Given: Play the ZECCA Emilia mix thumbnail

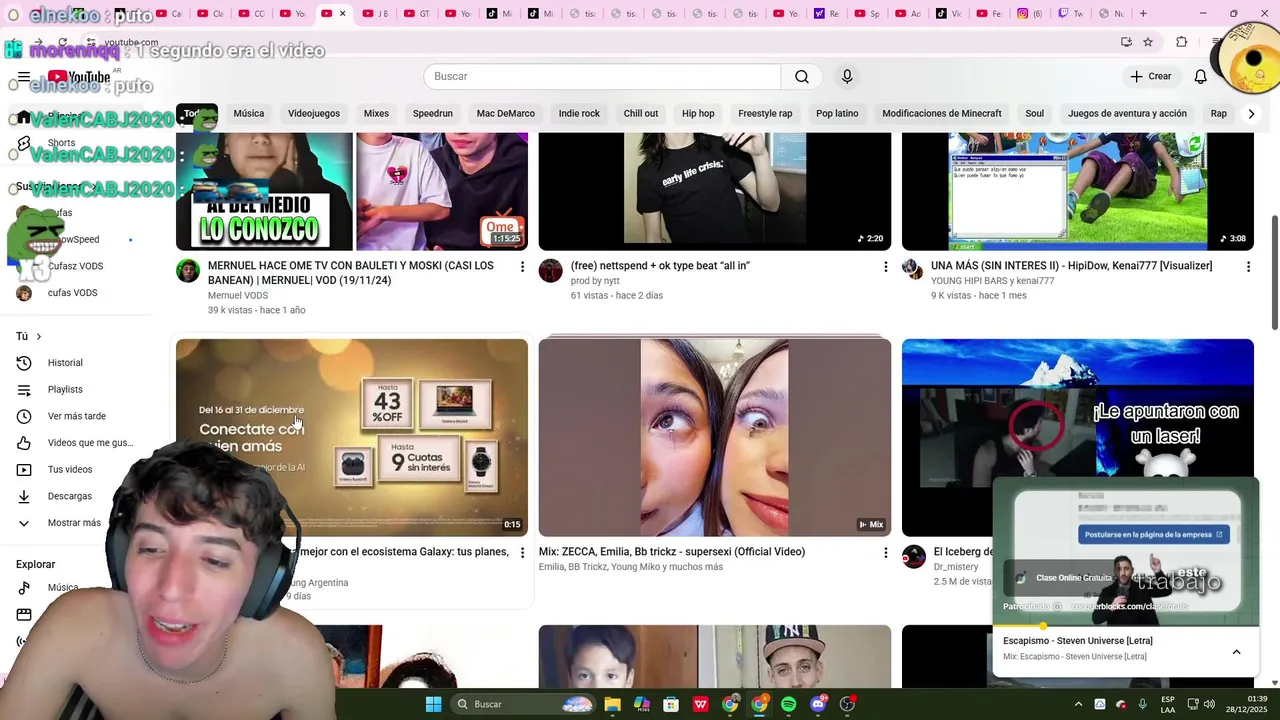Looking at the screenshot, I should (715, 438).
